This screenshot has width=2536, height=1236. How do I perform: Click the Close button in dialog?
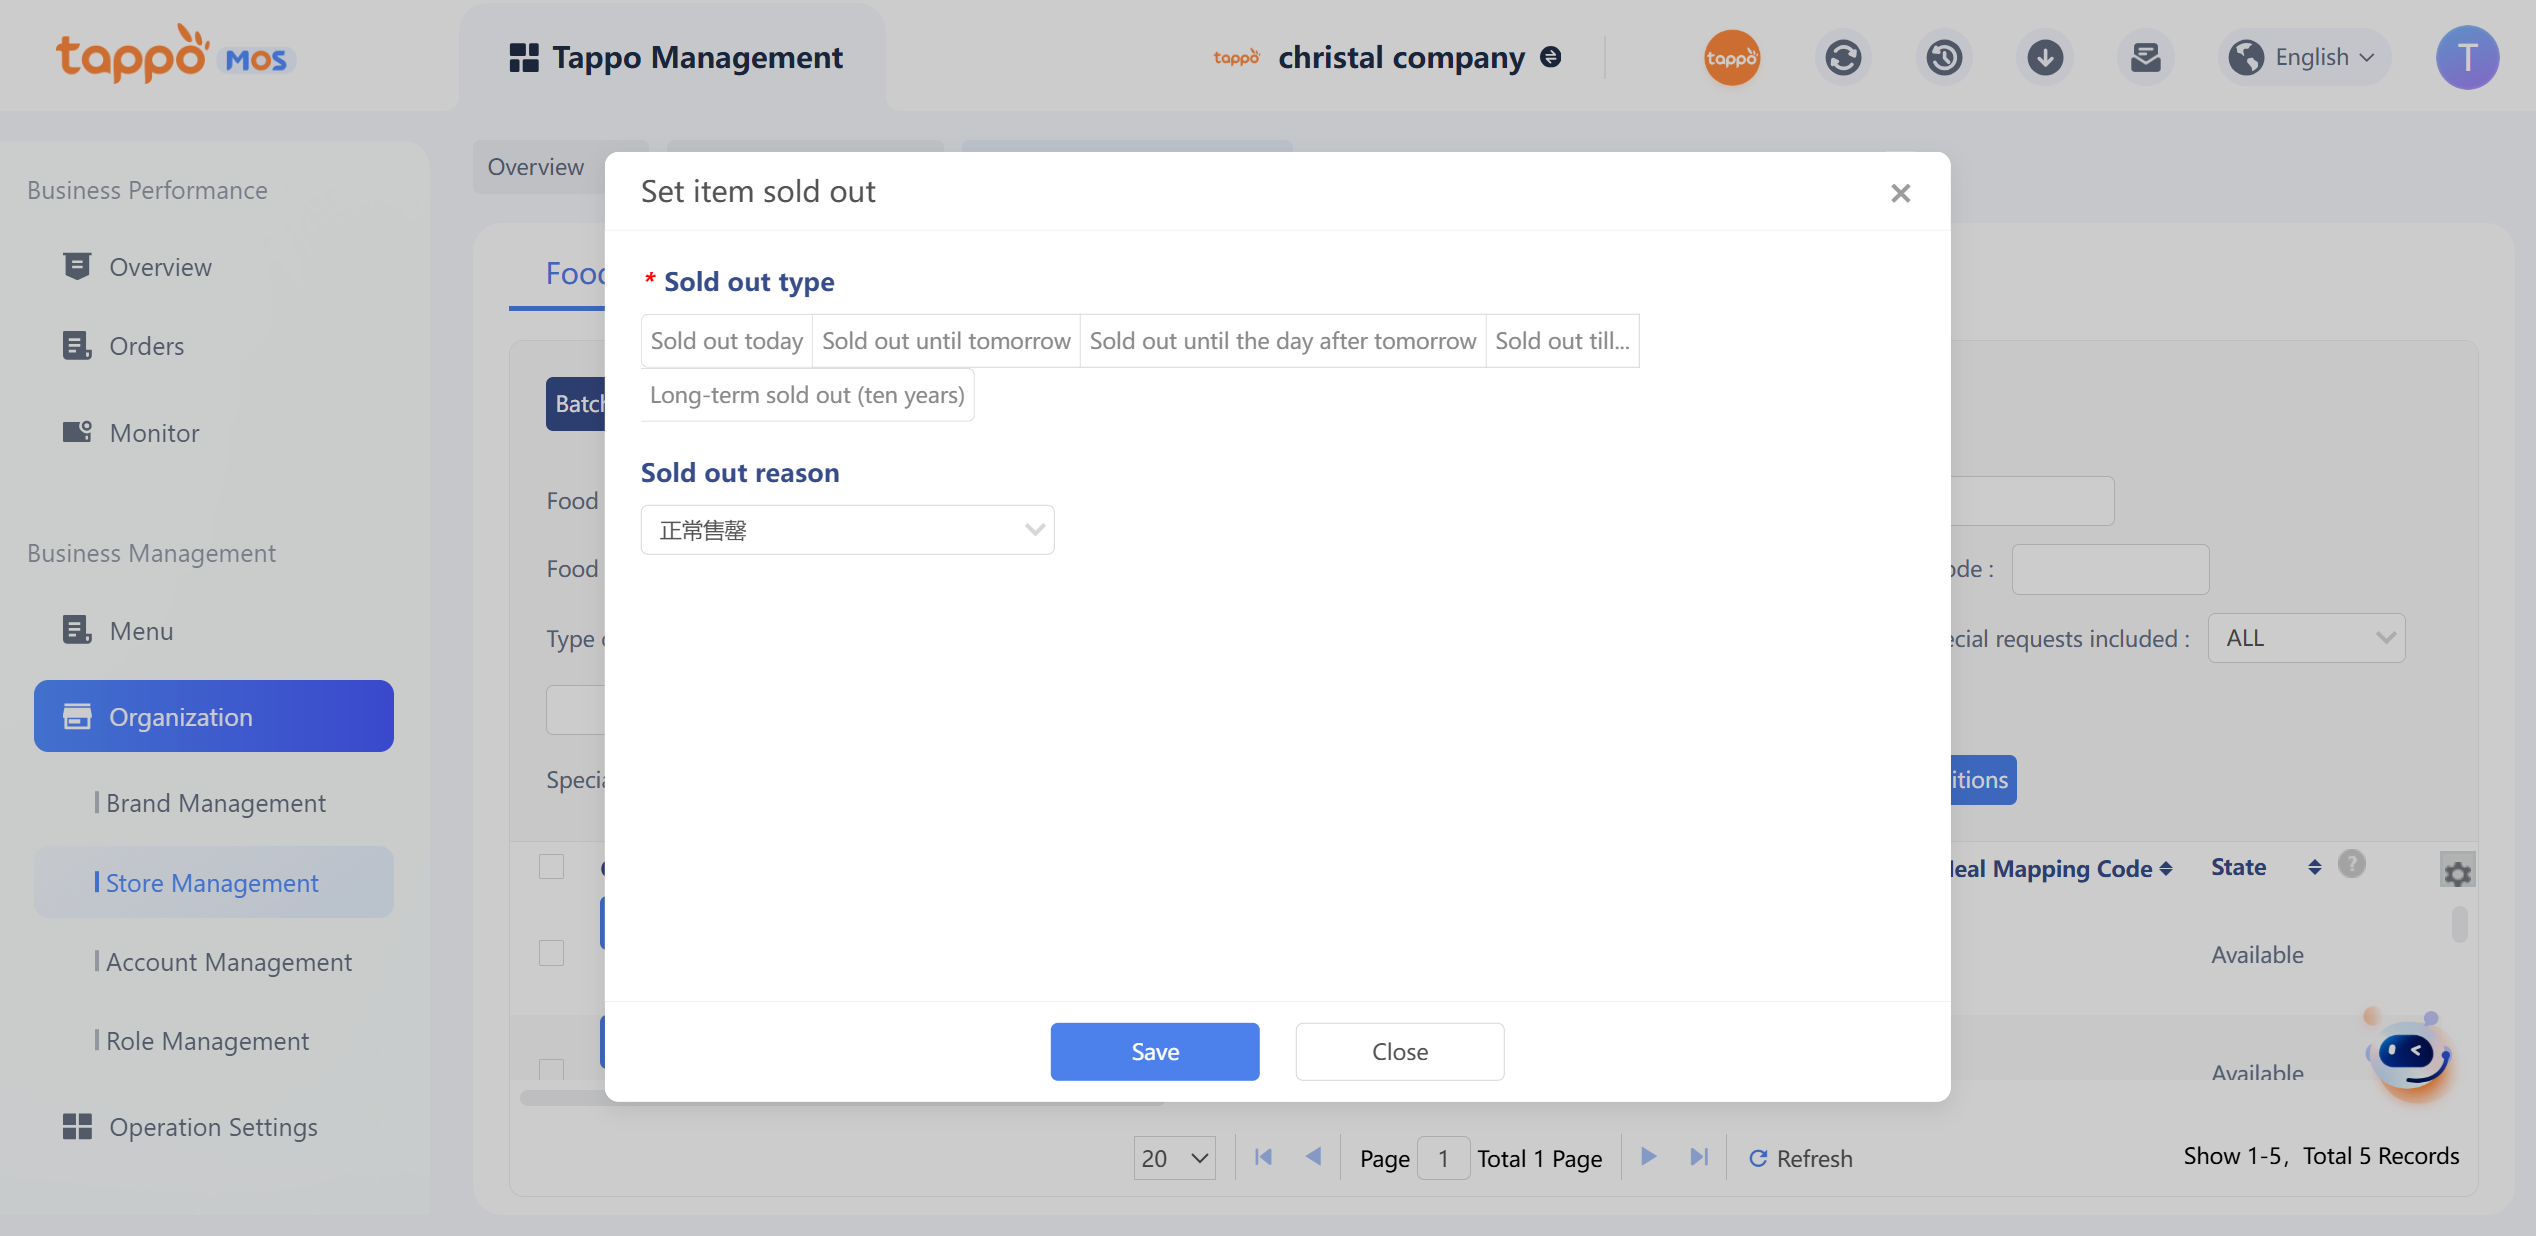click(x=1399, y=1052)
